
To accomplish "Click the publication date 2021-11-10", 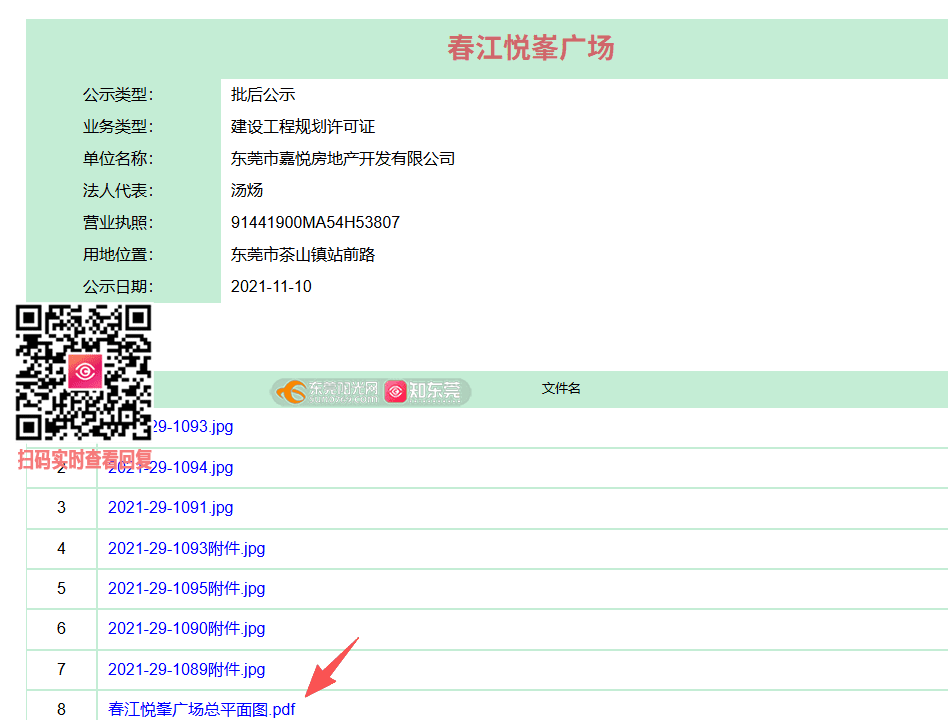I will (x=271, y=286).
